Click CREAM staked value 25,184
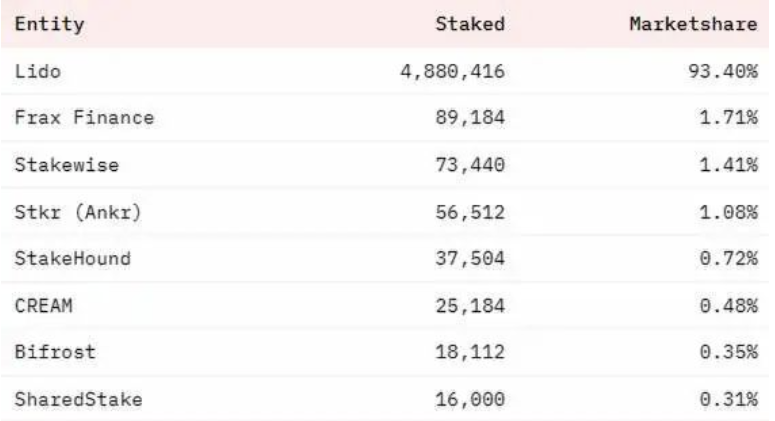 point(470,306)
